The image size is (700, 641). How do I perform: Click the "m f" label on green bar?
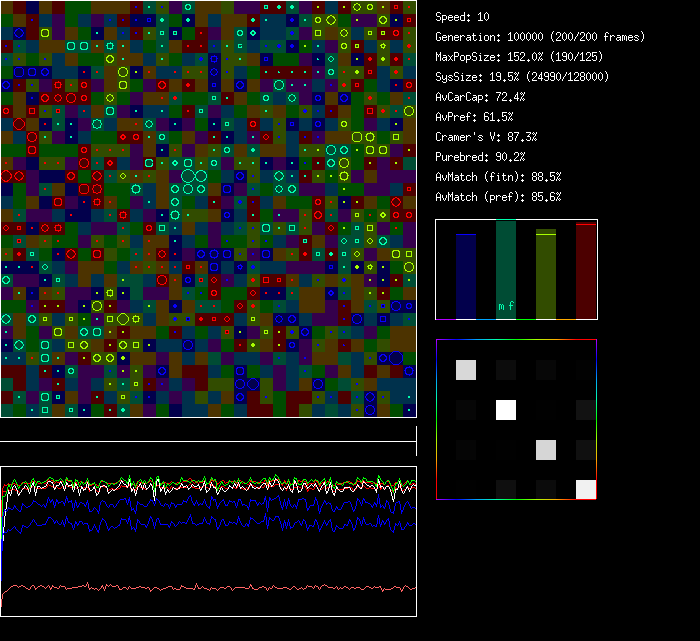[506, 306]
